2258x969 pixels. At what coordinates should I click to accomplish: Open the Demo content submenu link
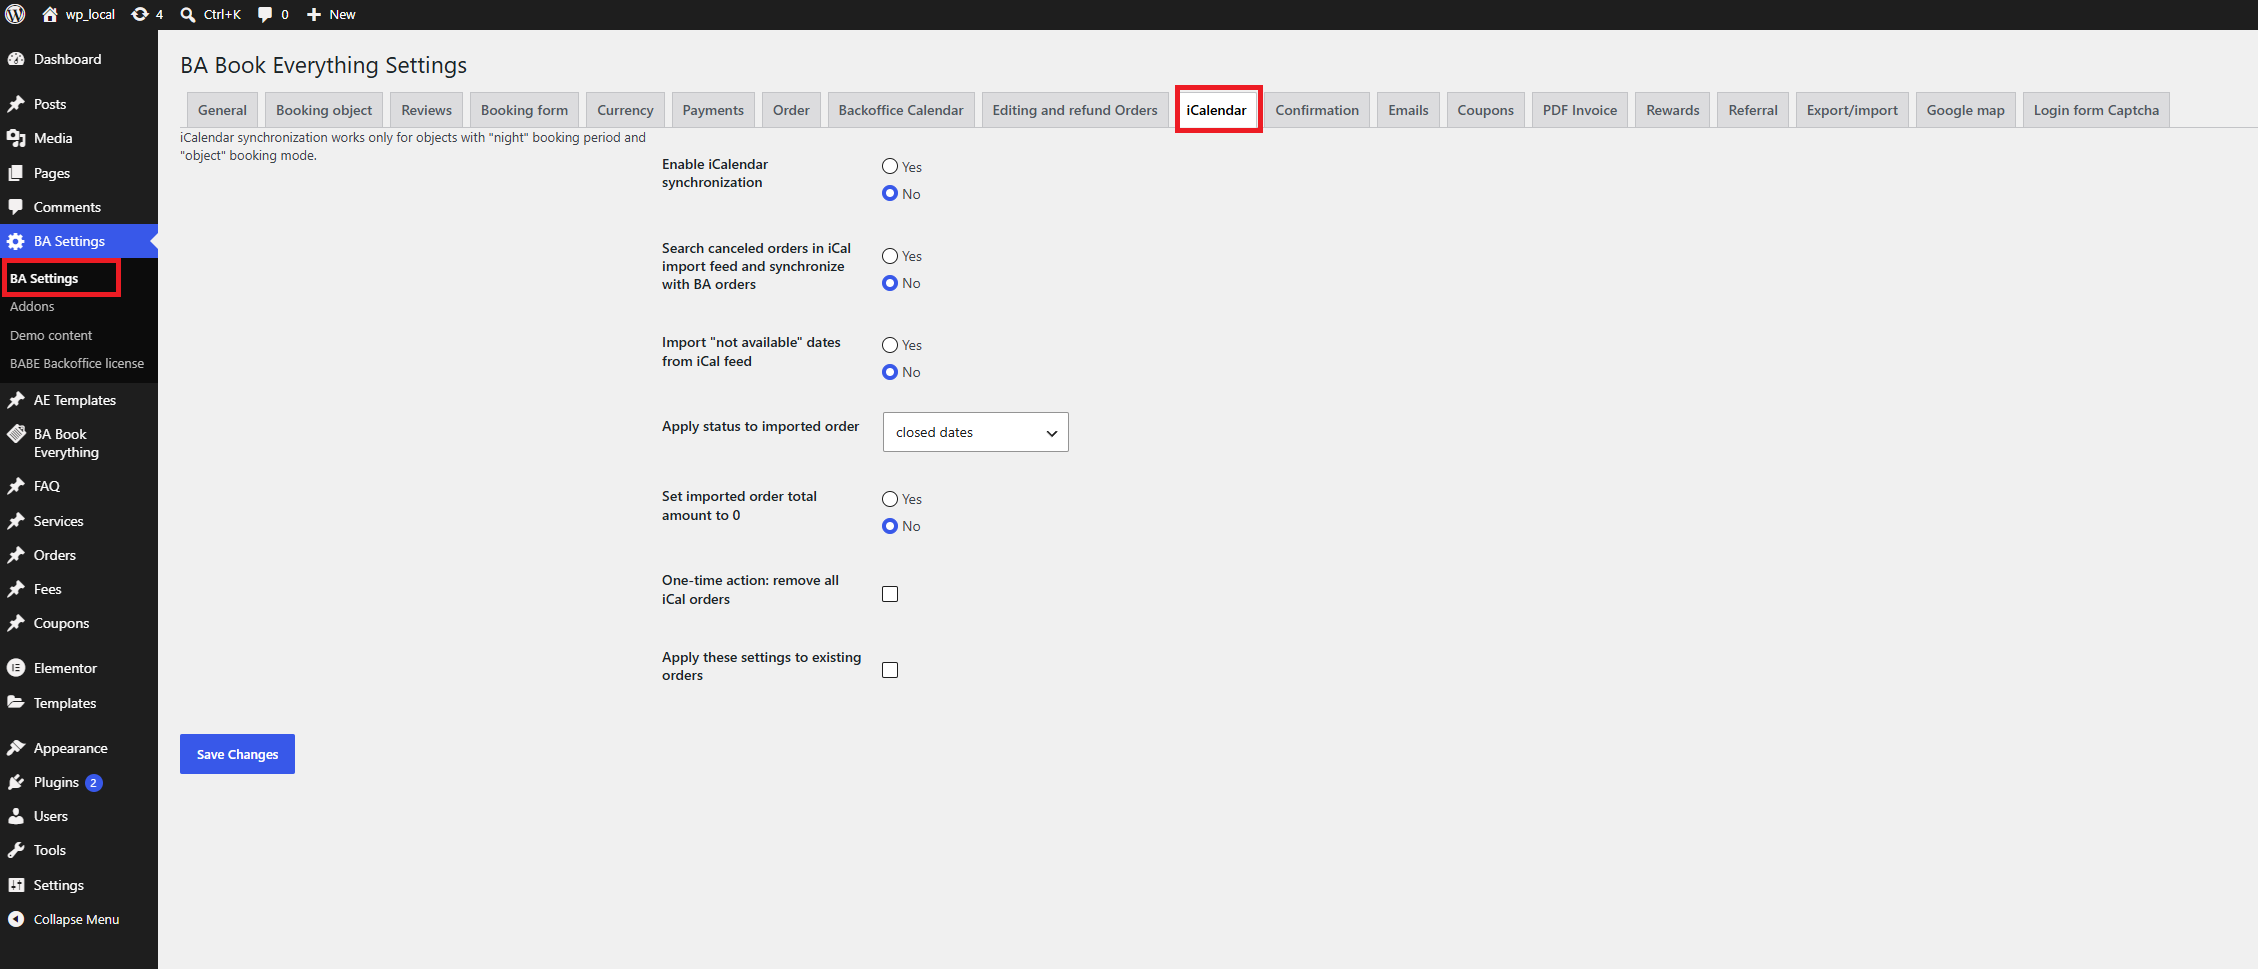[51, 335]
